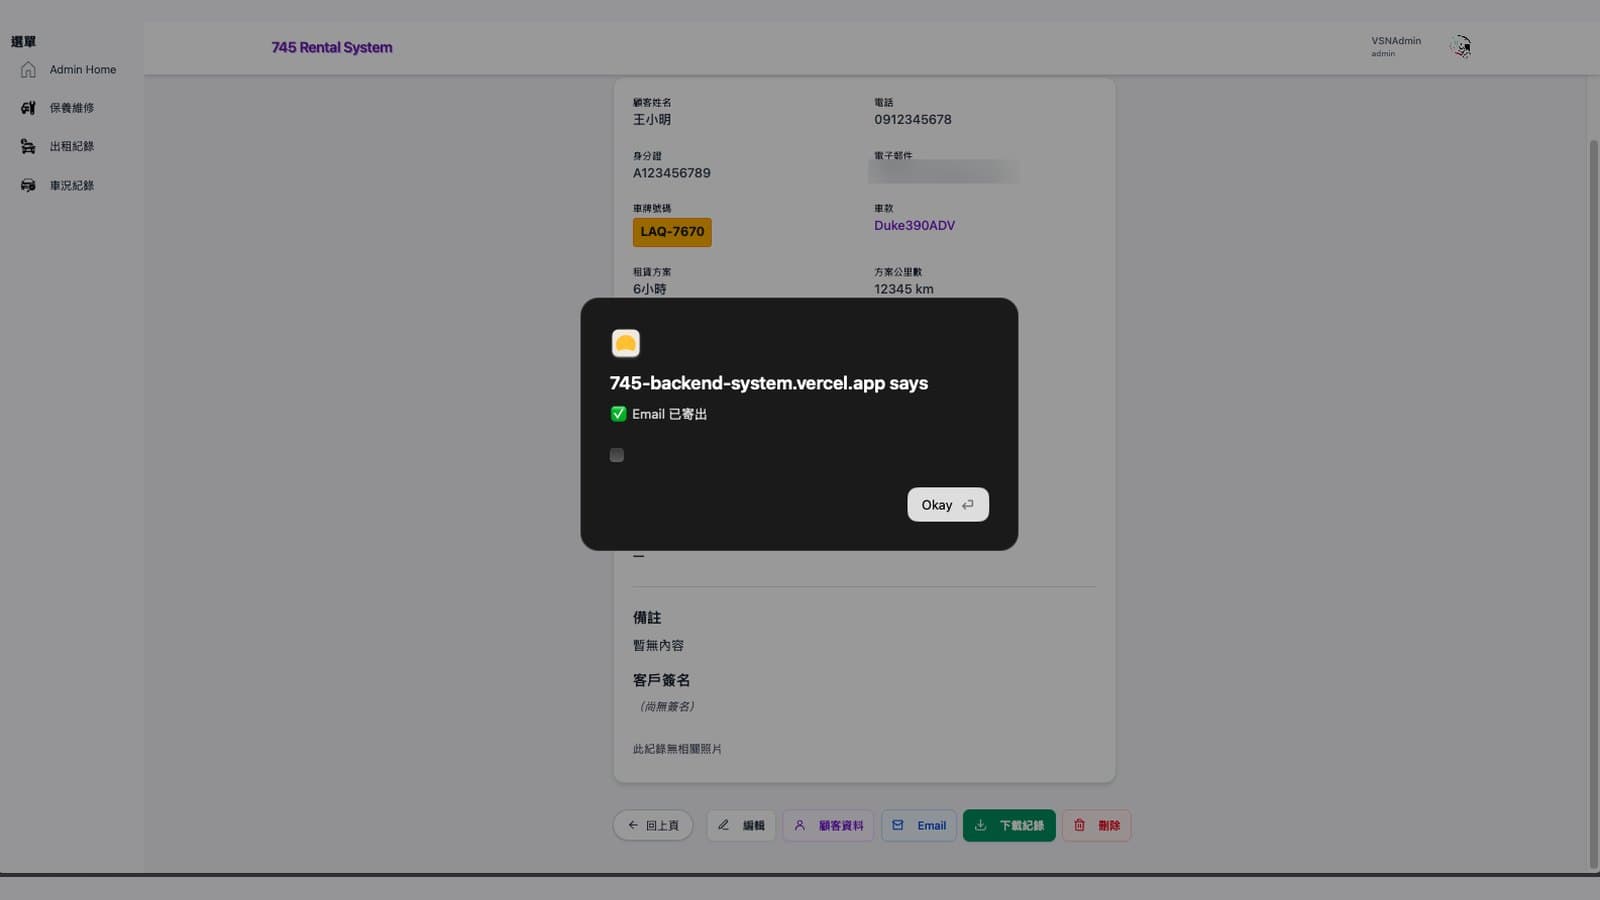
Task: Open 顧客資料 customer info button
Action: (x=829, y=826)
